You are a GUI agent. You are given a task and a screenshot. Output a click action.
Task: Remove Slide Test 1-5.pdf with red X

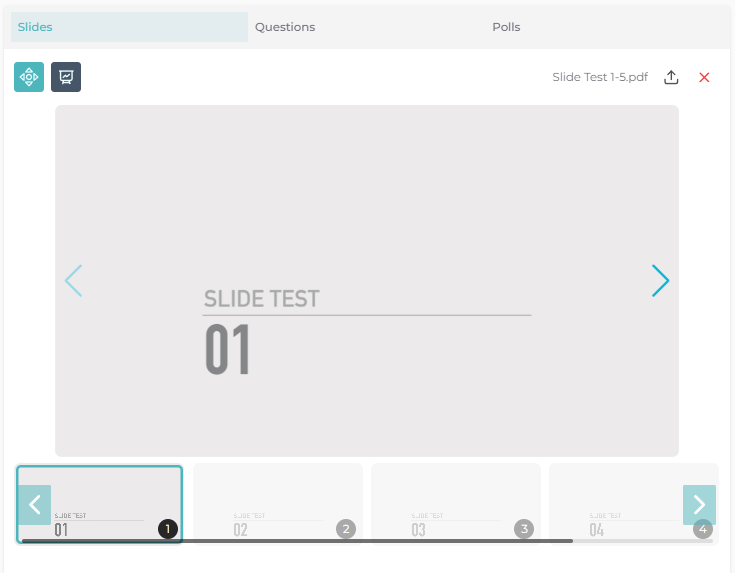[x=704, y=77]
